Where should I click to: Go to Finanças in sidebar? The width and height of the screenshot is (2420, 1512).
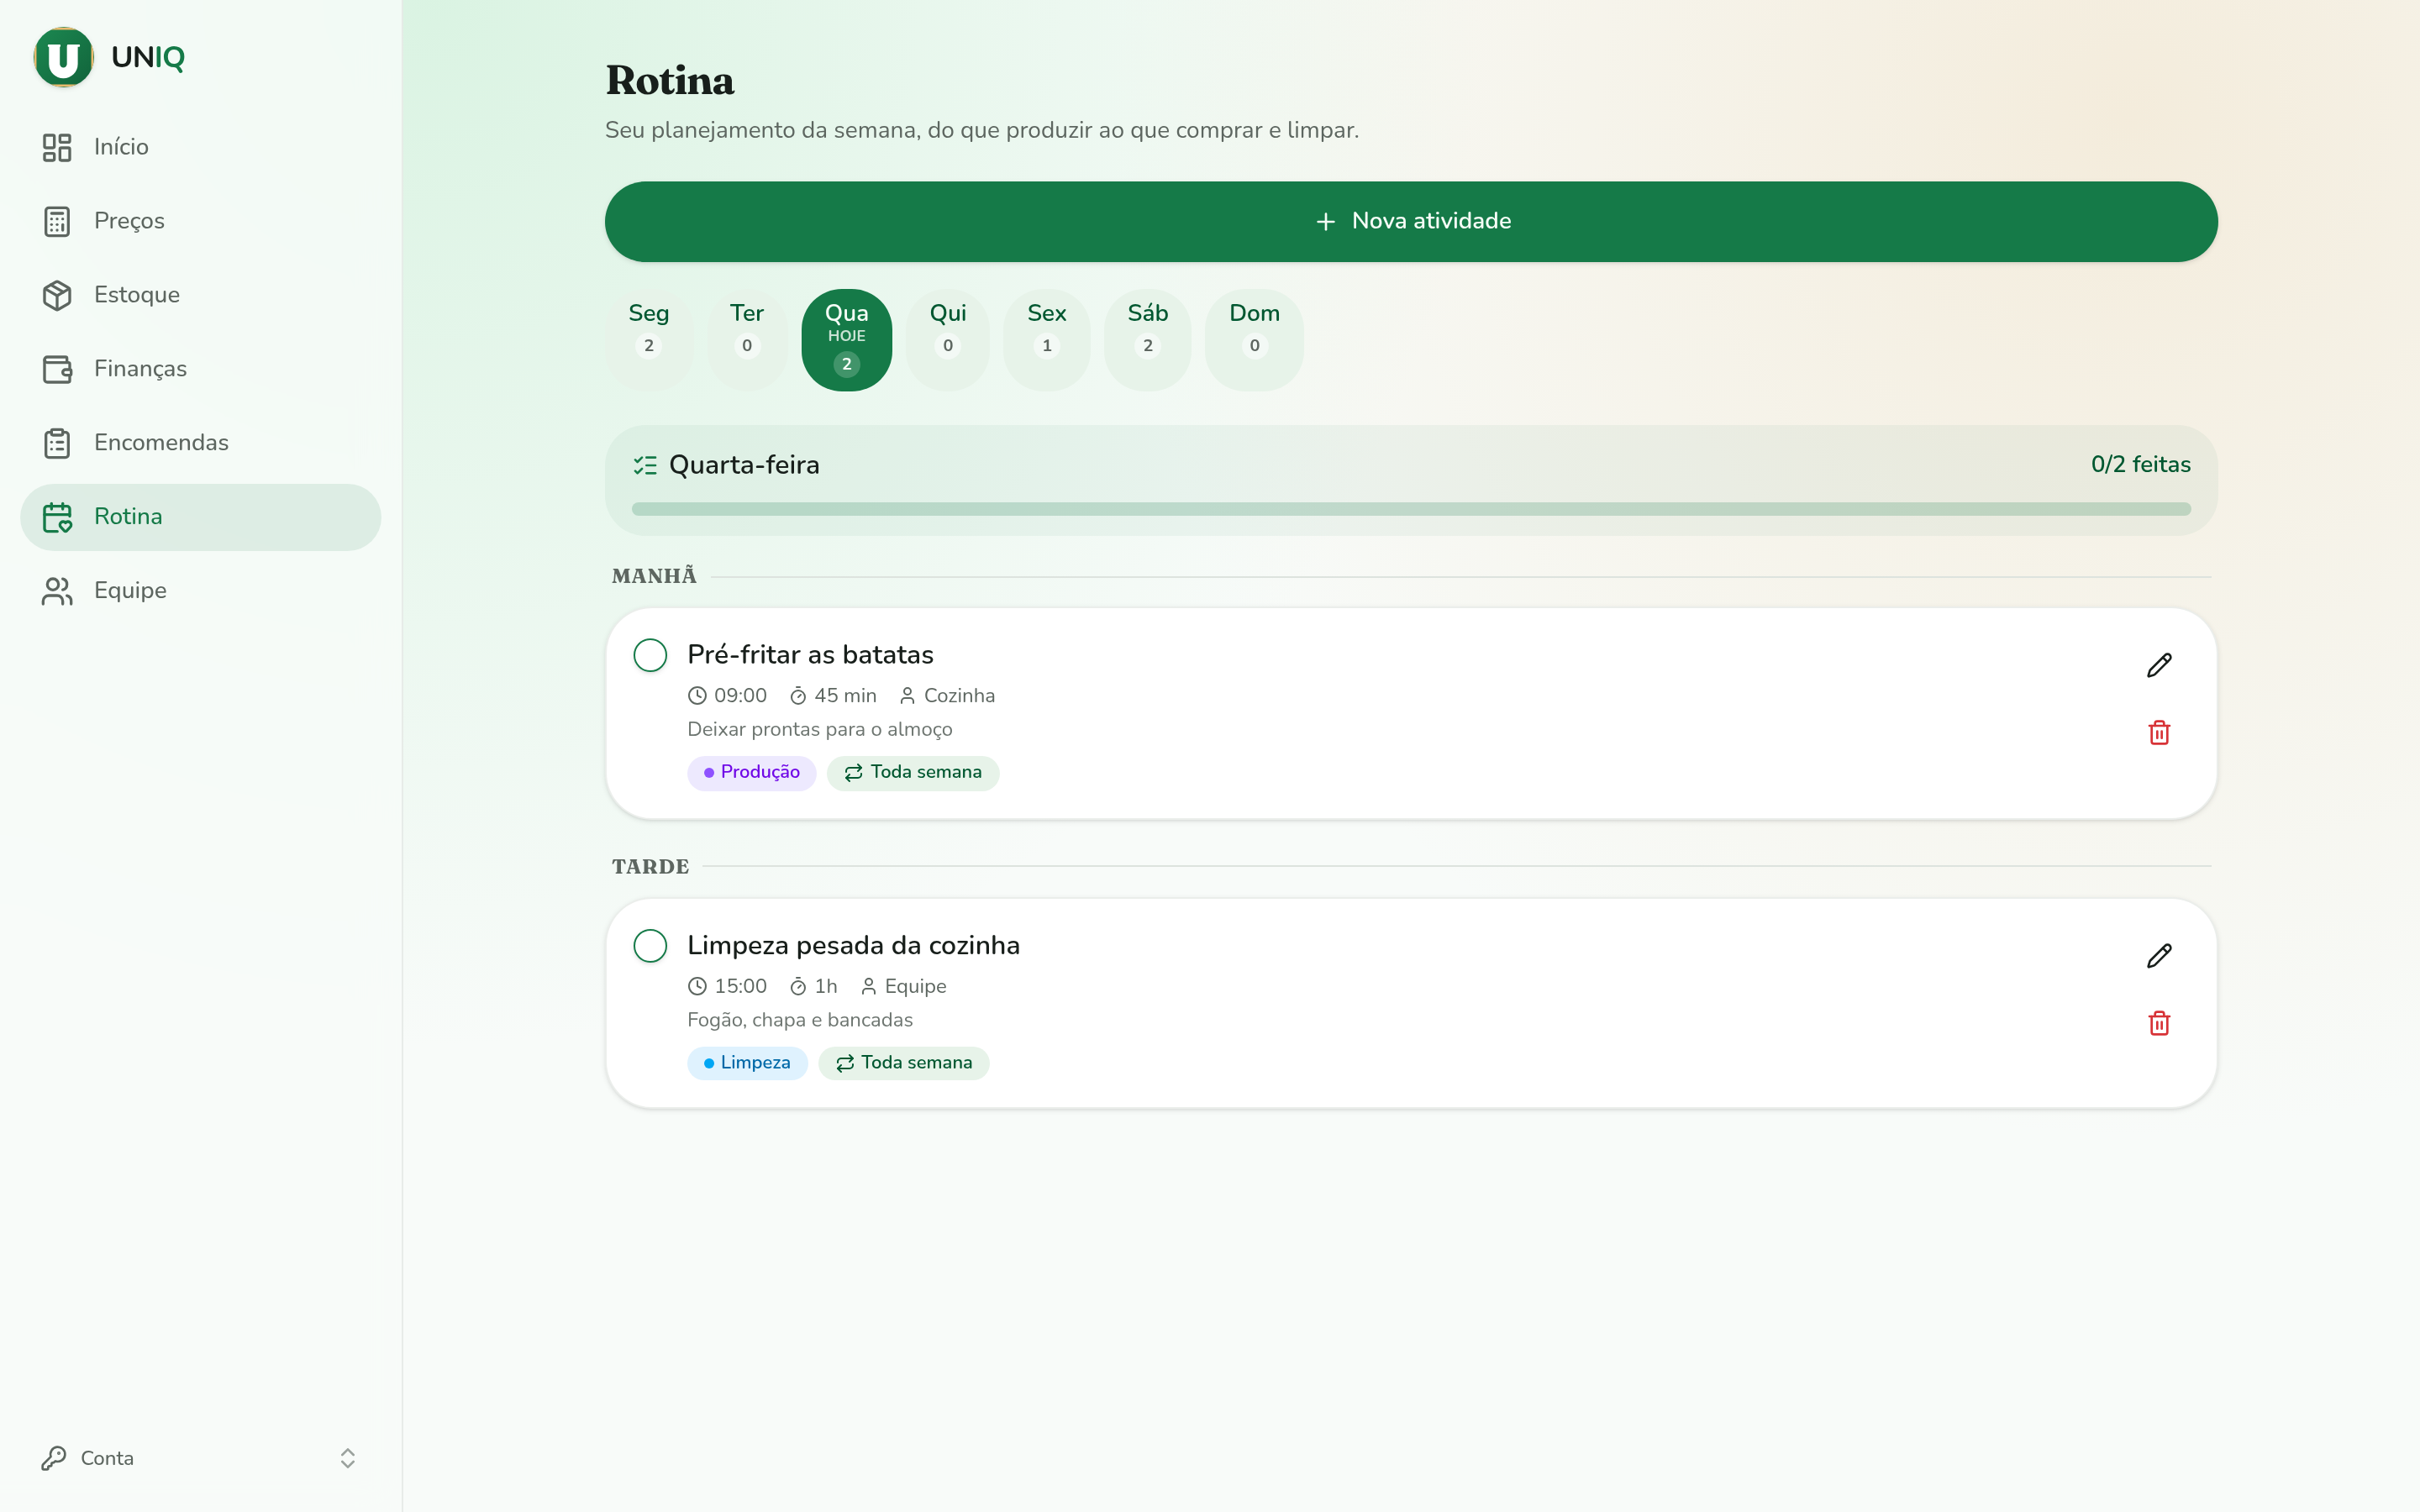[200, 369]
